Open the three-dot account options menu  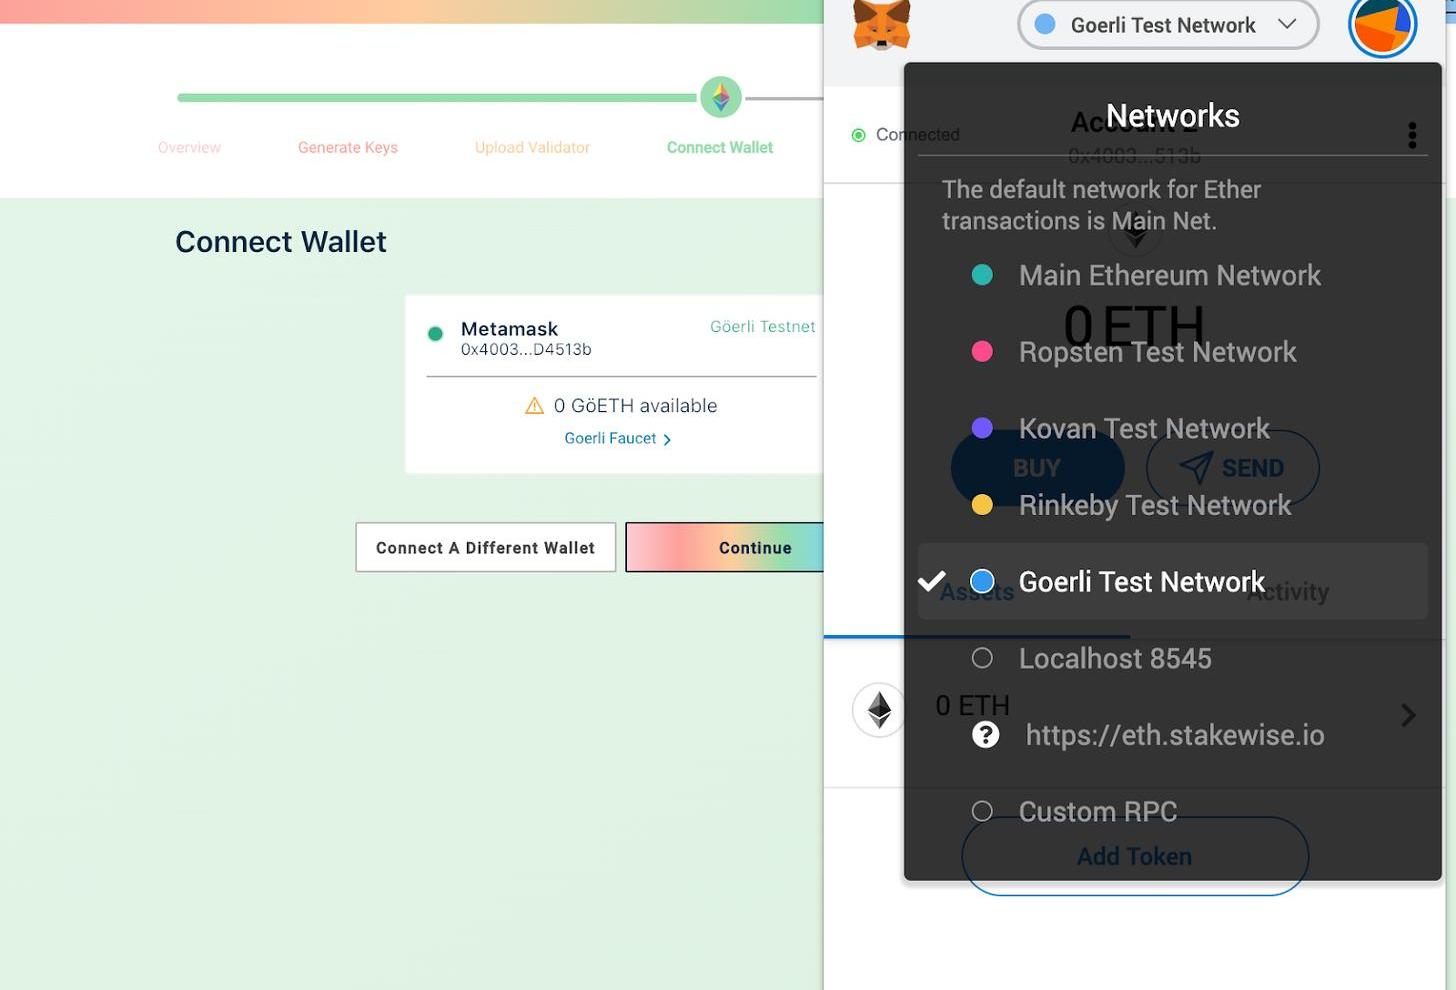click(1412, 135)
